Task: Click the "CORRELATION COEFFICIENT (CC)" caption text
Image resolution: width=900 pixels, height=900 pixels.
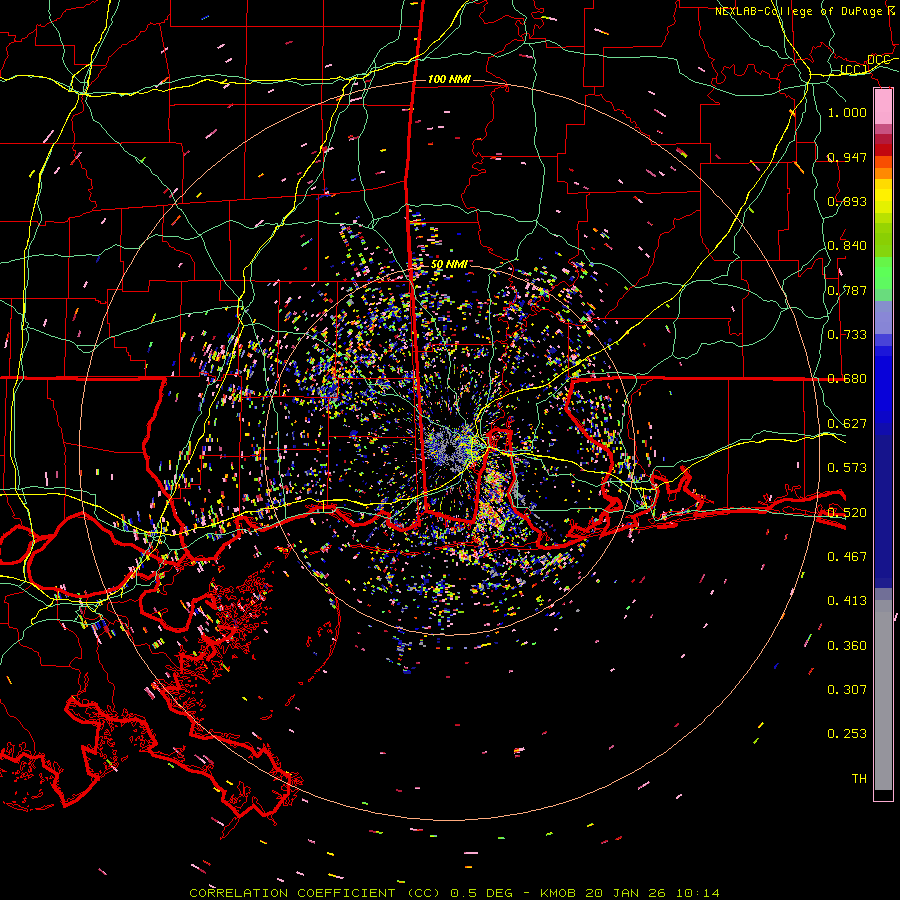Action: click(x=315, y=893)
